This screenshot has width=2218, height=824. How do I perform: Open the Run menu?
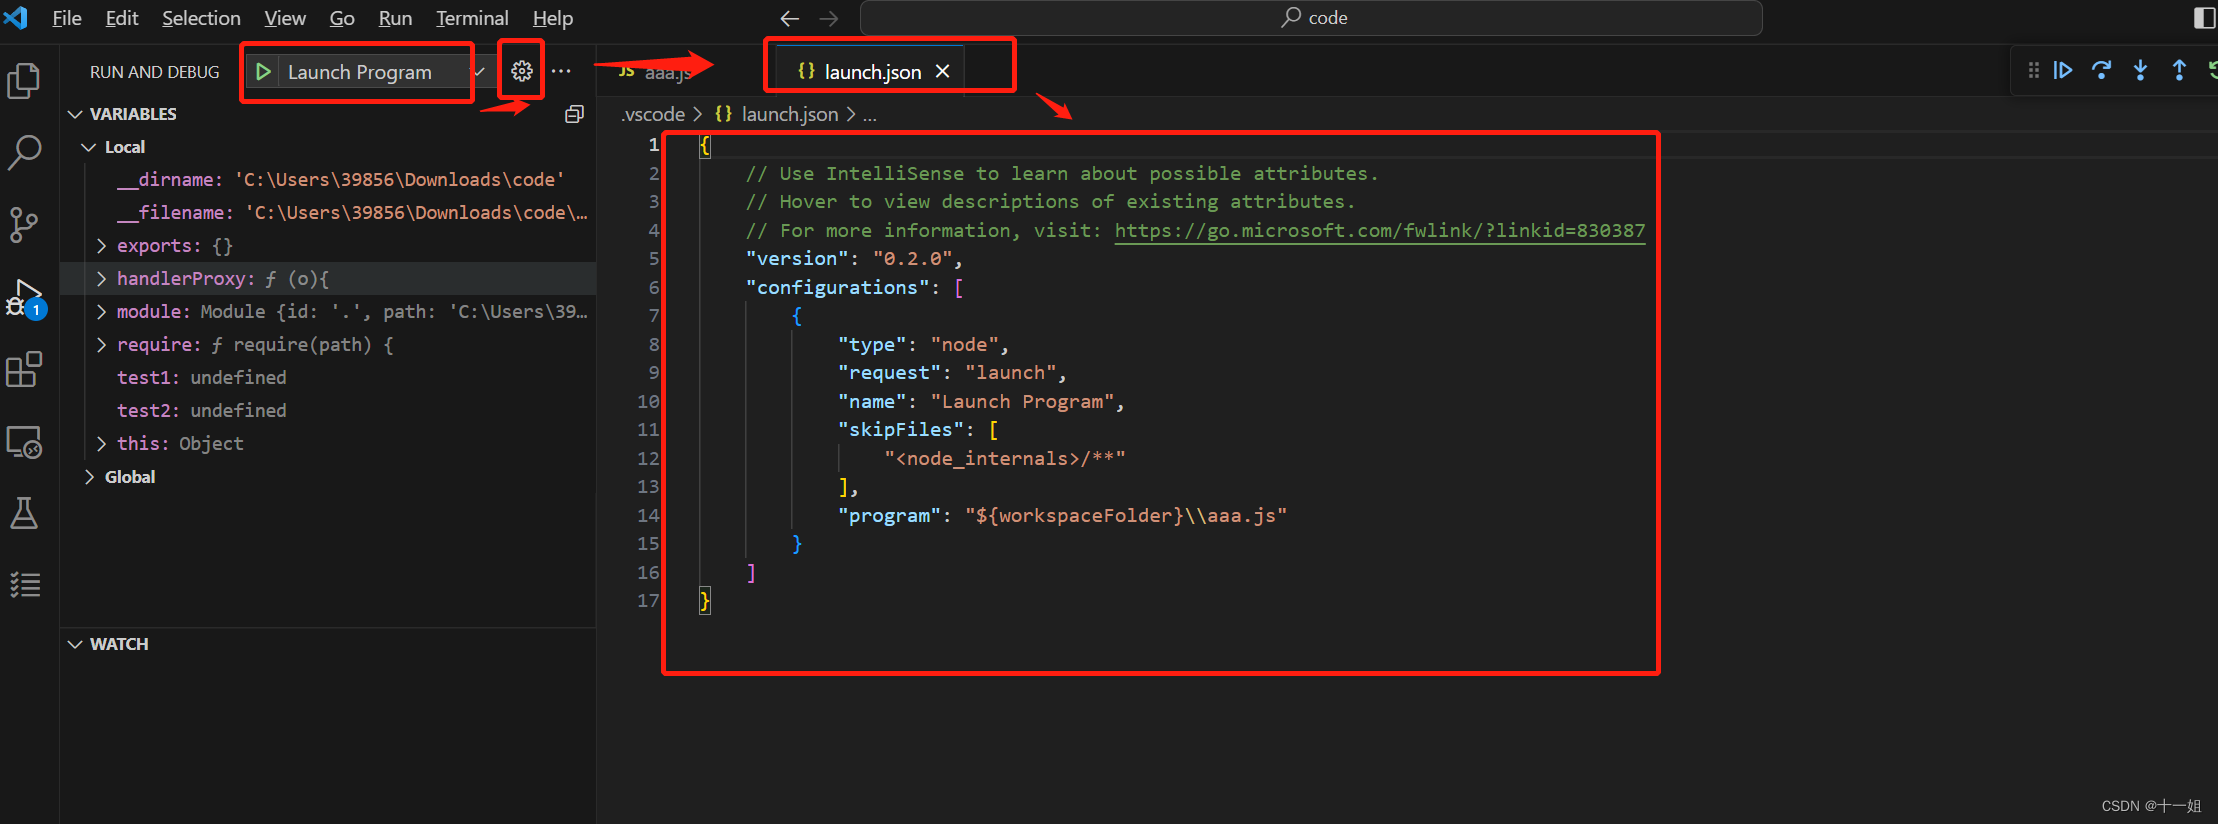(395, 18)
